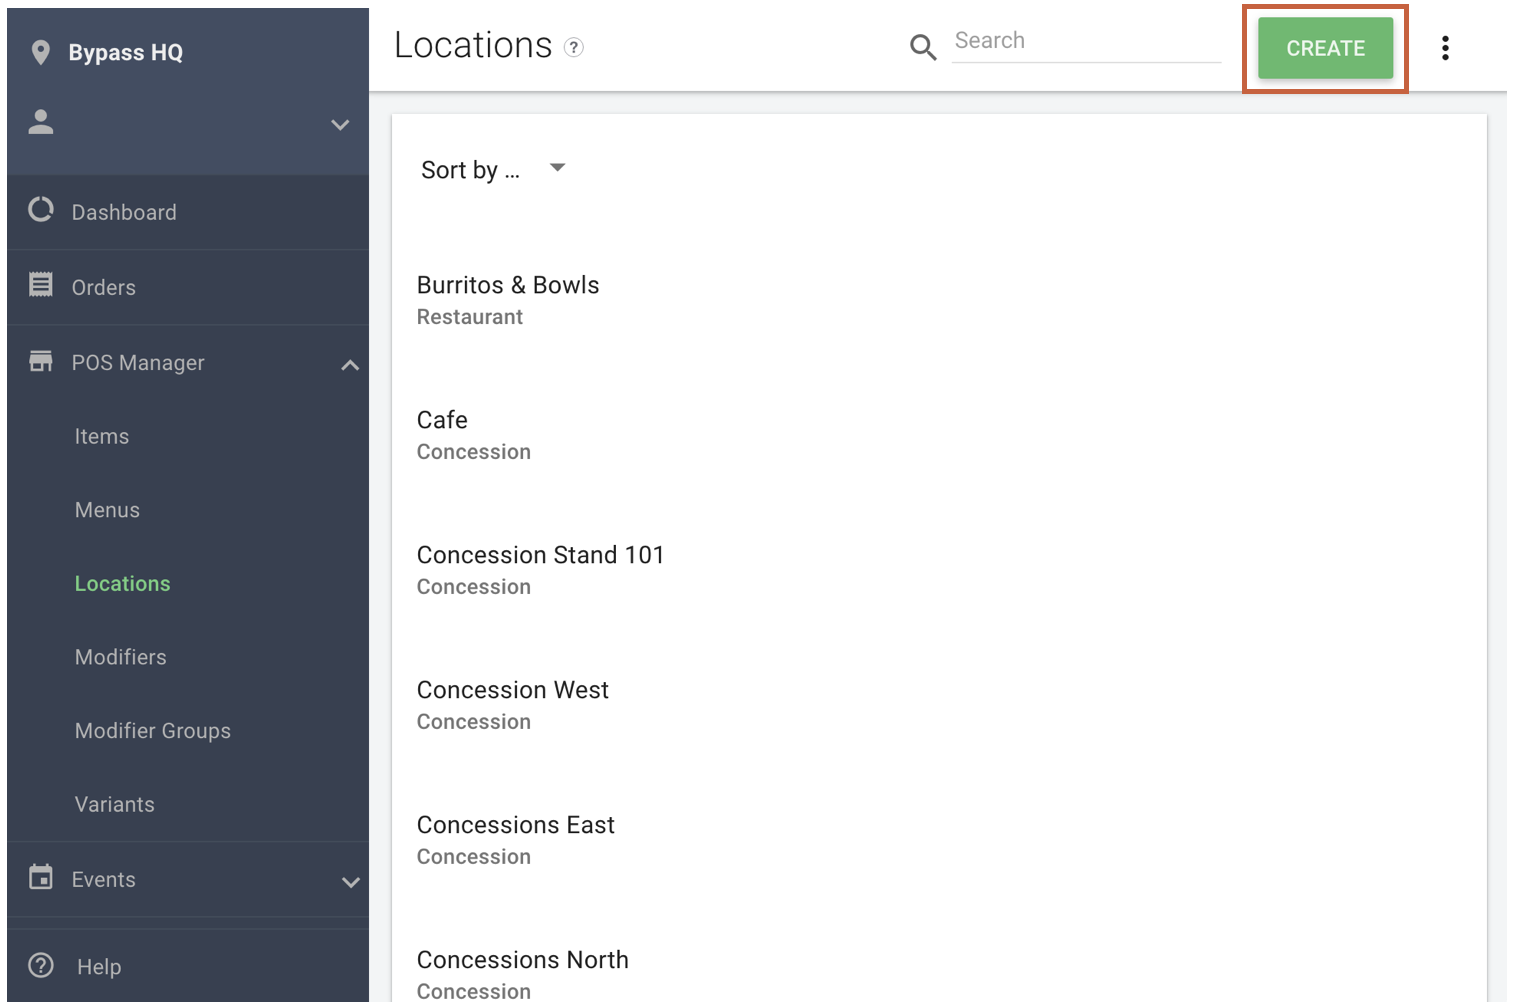Open the Modifiers submenu
This screenshot has height=1008, width=1532.
coord(120,657)
